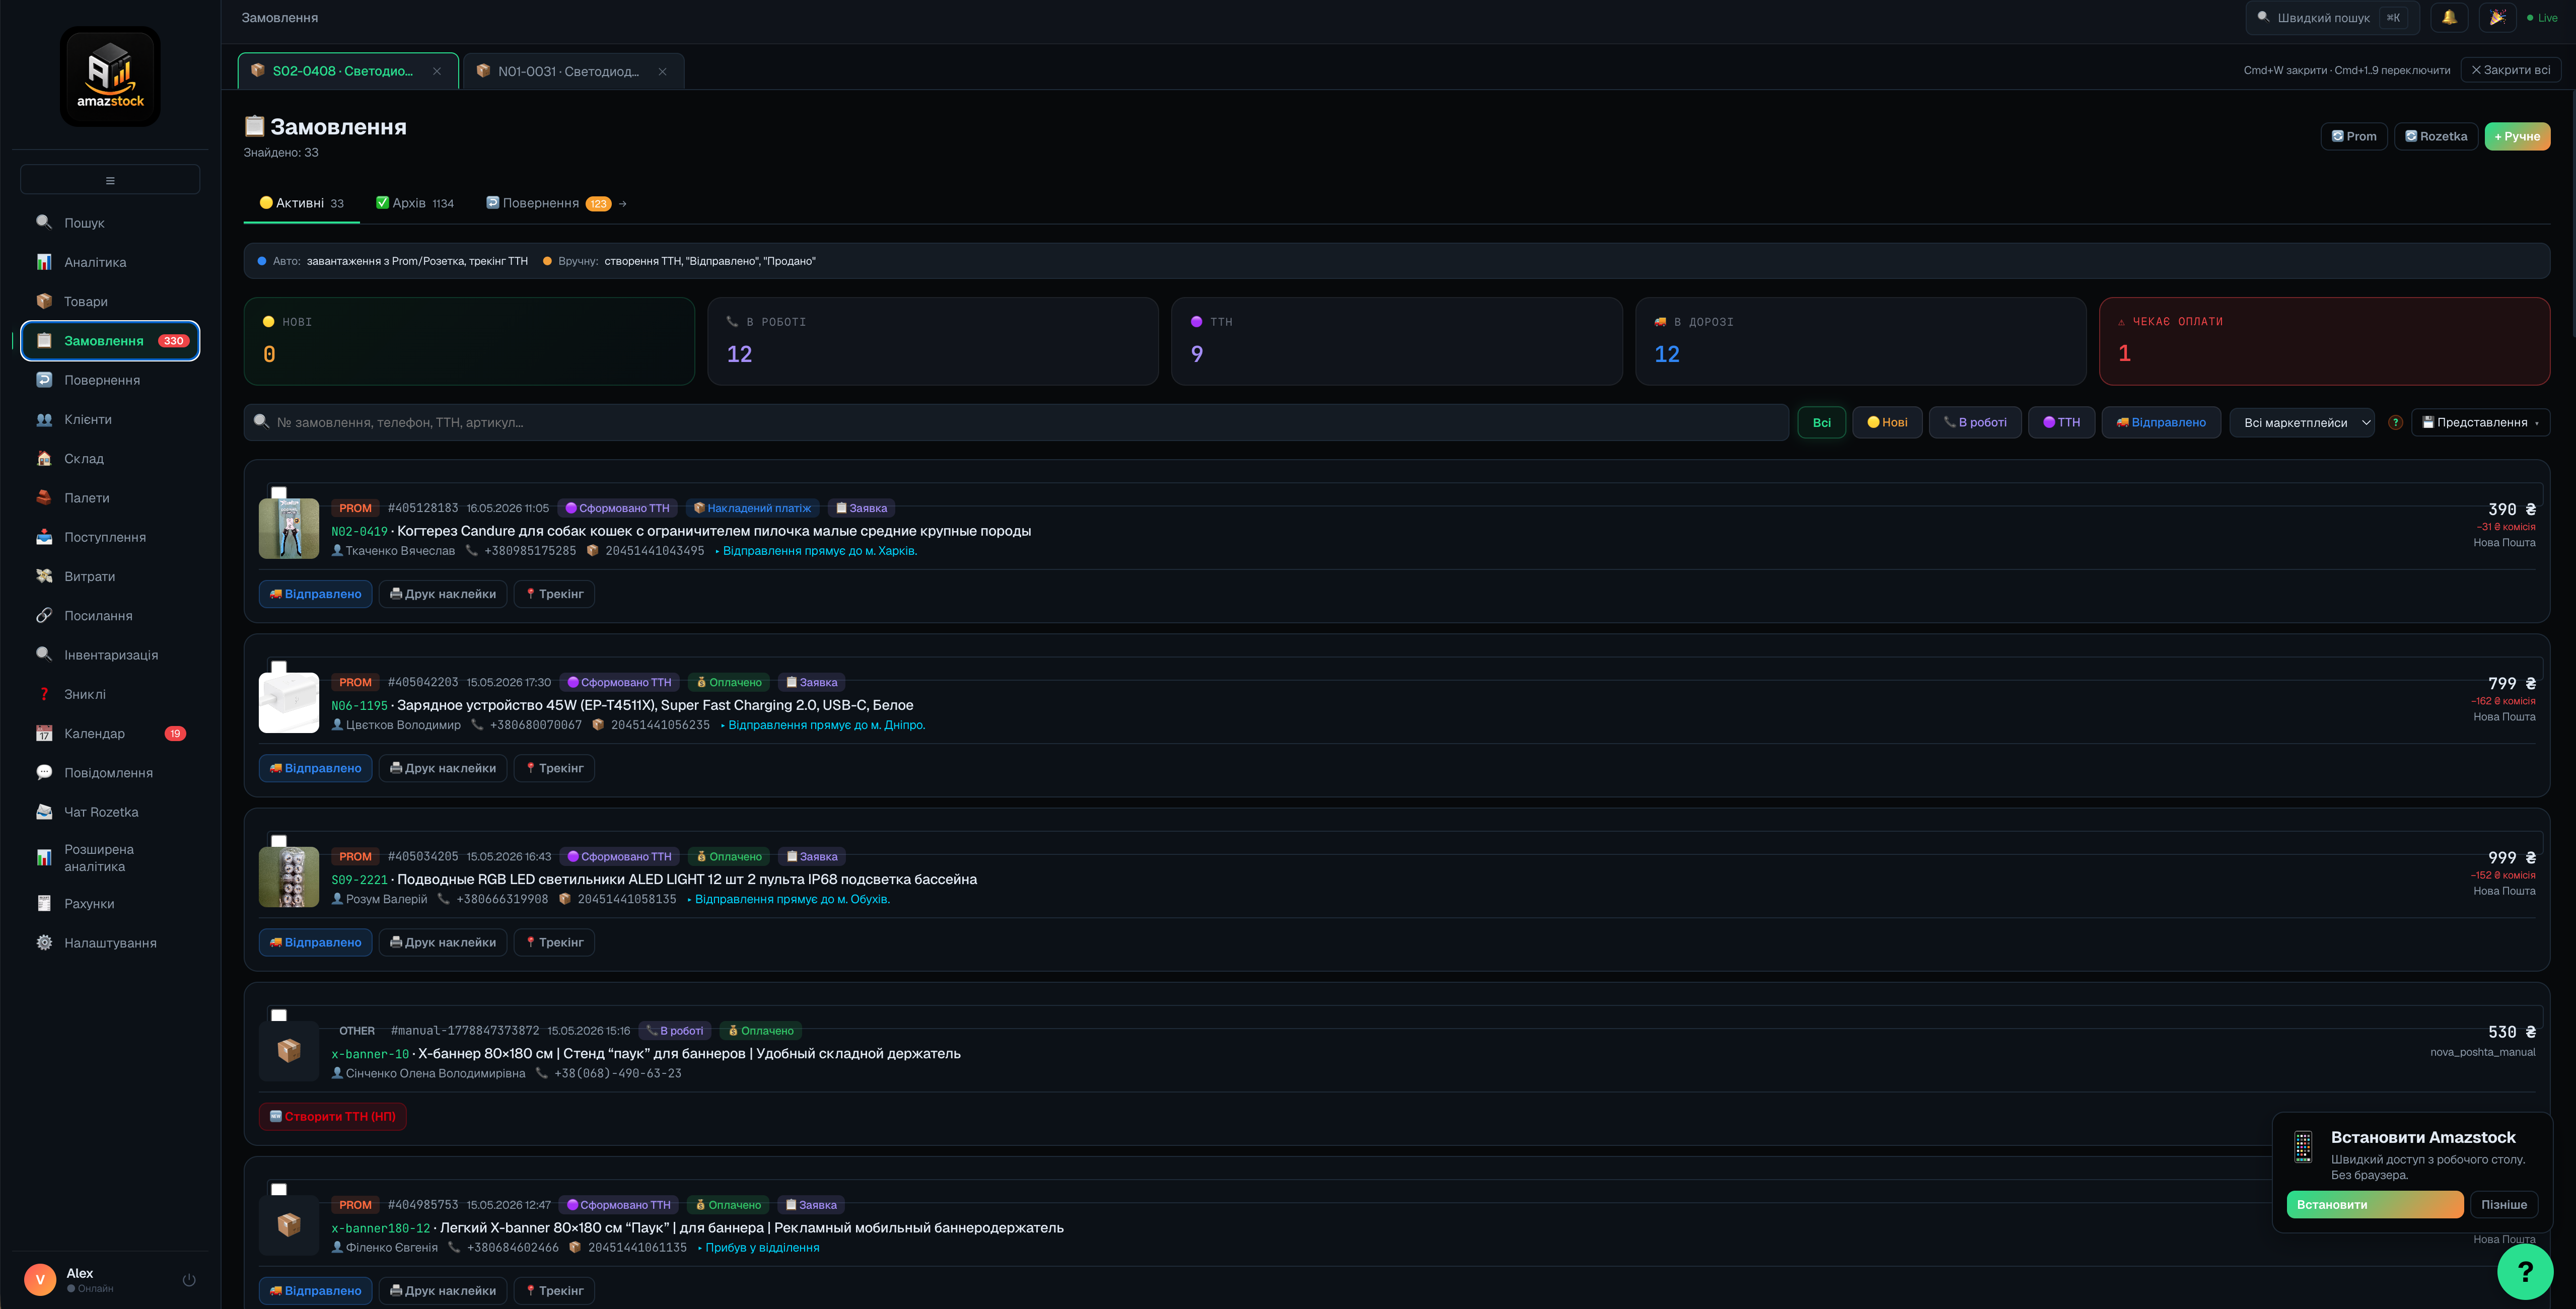The width and height of the screenshot is (2576, 1309).
Task: Toggle the ТТН filter chip
Action: coord(2061,422)
